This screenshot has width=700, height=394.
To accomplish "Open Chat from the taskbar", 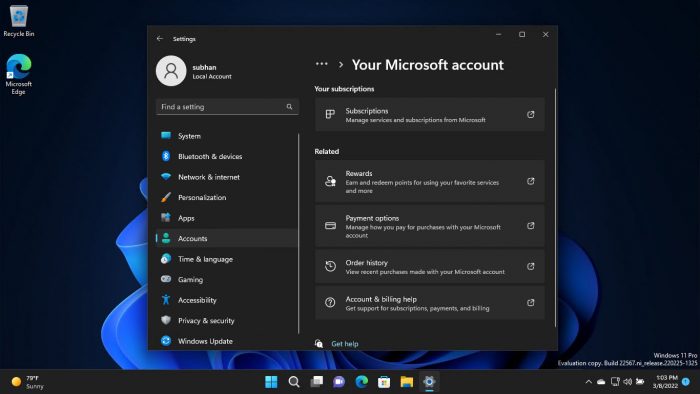I will coord(339,382).
